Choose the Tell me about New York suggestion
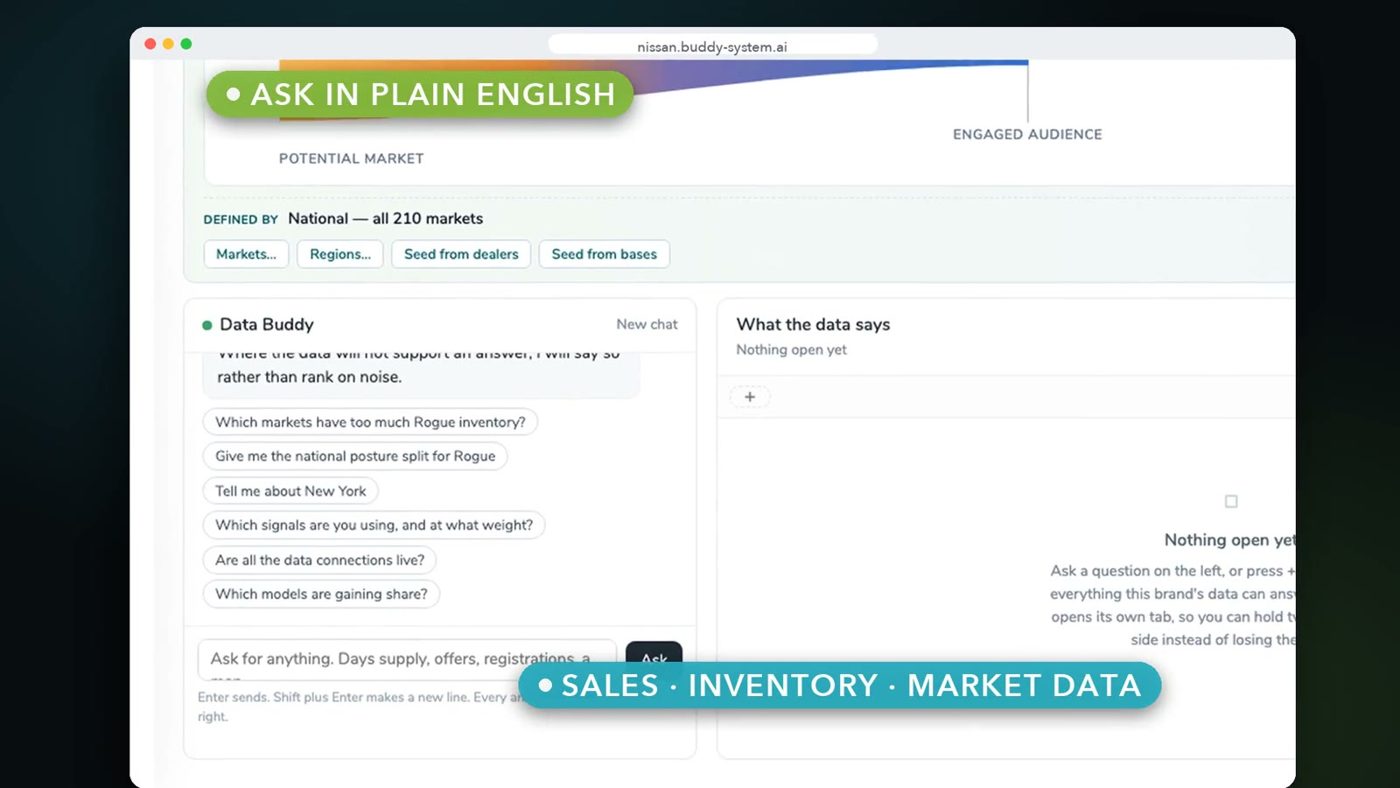1400x788 pixels. click(x=291, y=491)
